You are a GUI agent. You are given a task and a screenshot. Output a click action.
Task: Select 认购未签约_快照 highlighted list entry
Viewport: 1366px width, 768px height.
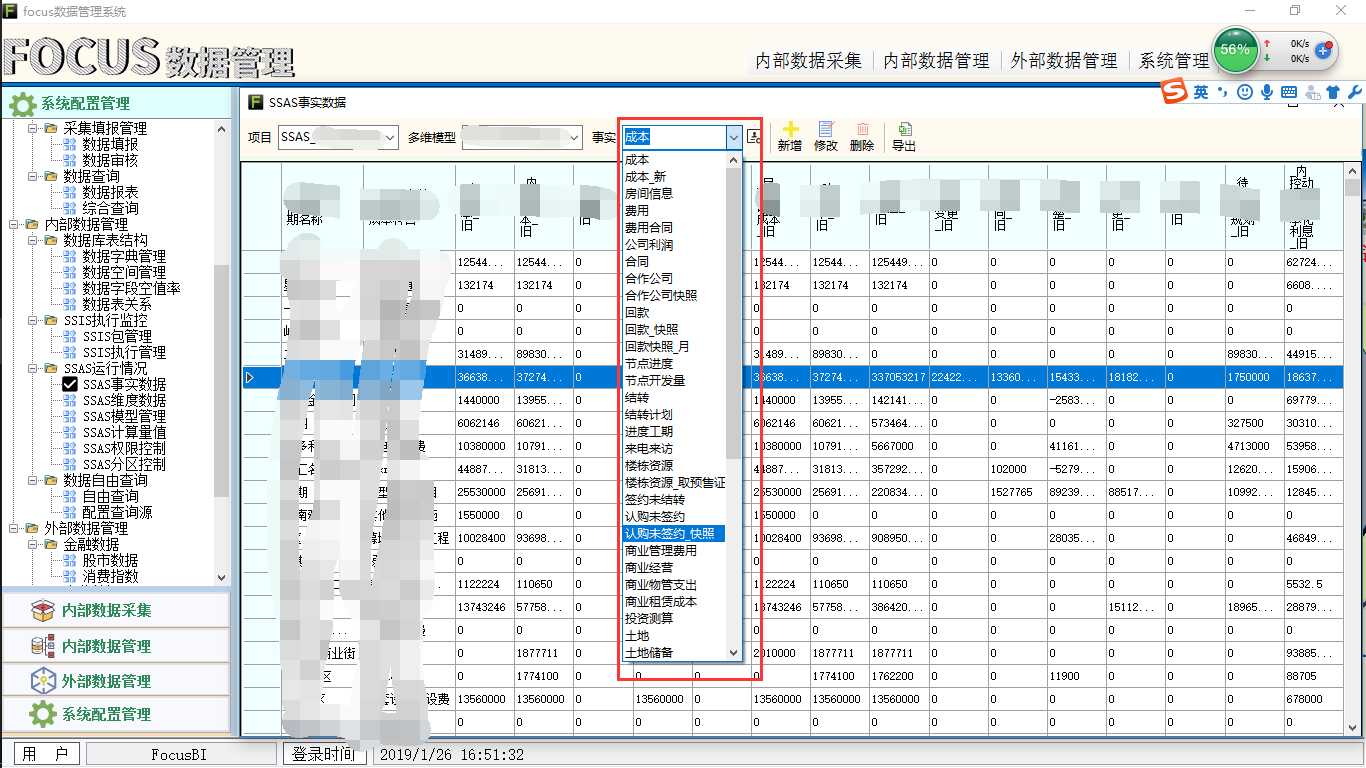673,534
